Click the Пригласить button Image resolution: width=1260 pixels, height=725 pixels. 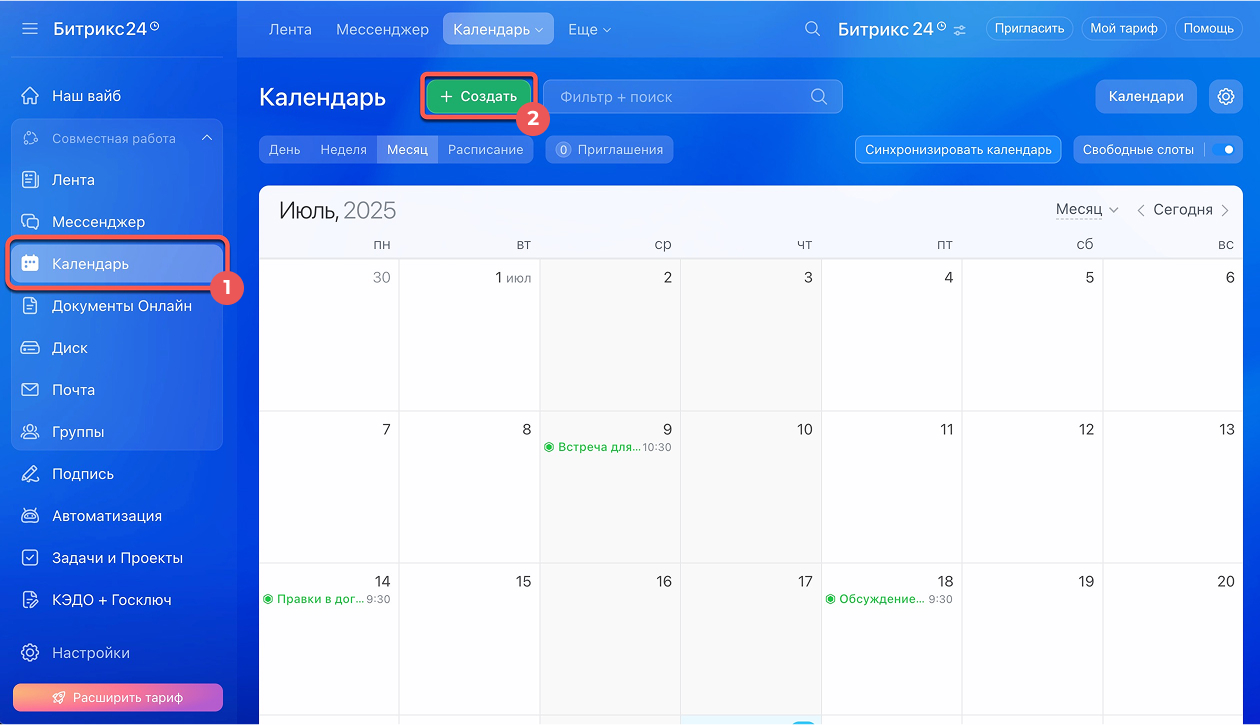tap(1029, 28)
